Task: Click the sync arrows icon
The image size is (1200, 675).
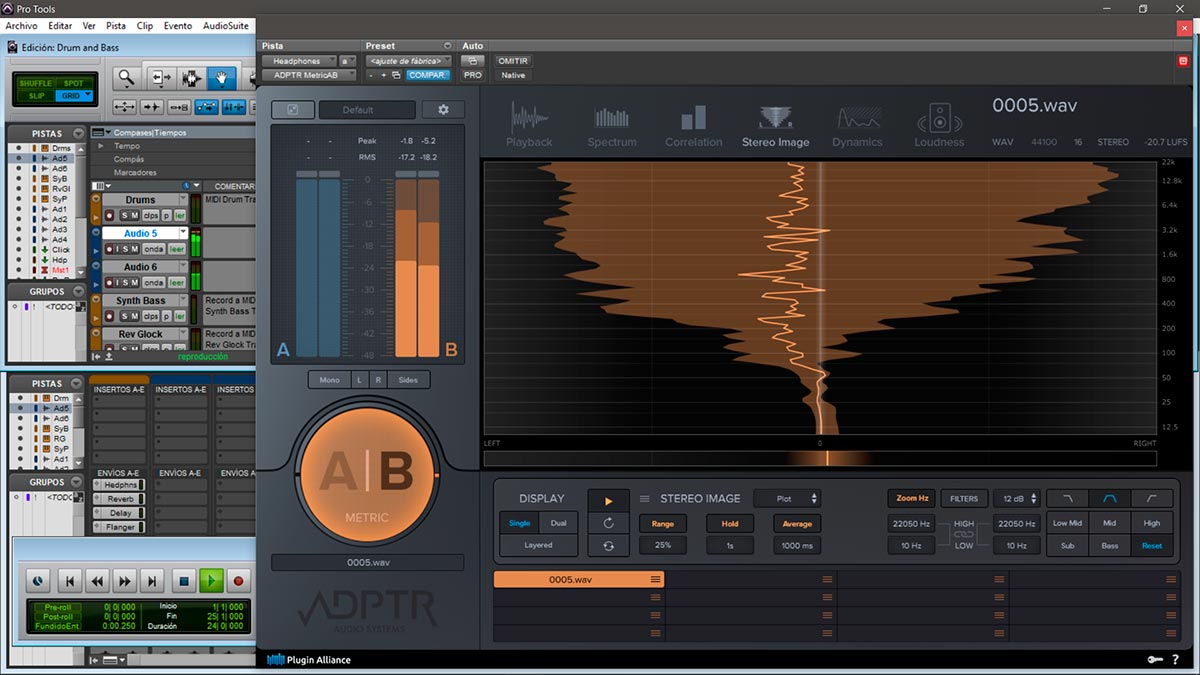Action: (608, 545)
